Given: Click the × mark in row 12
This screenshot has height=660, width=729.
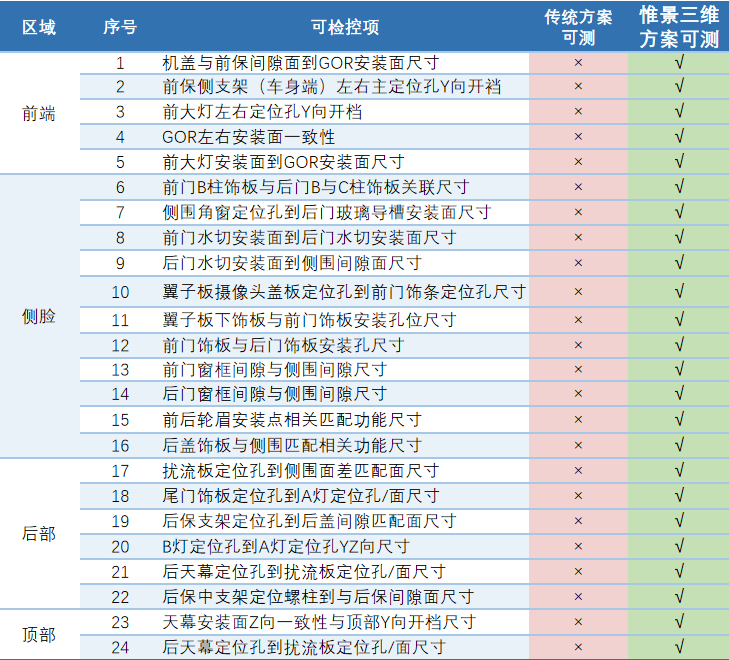Looking at the screenshot, I should (578, 345).
